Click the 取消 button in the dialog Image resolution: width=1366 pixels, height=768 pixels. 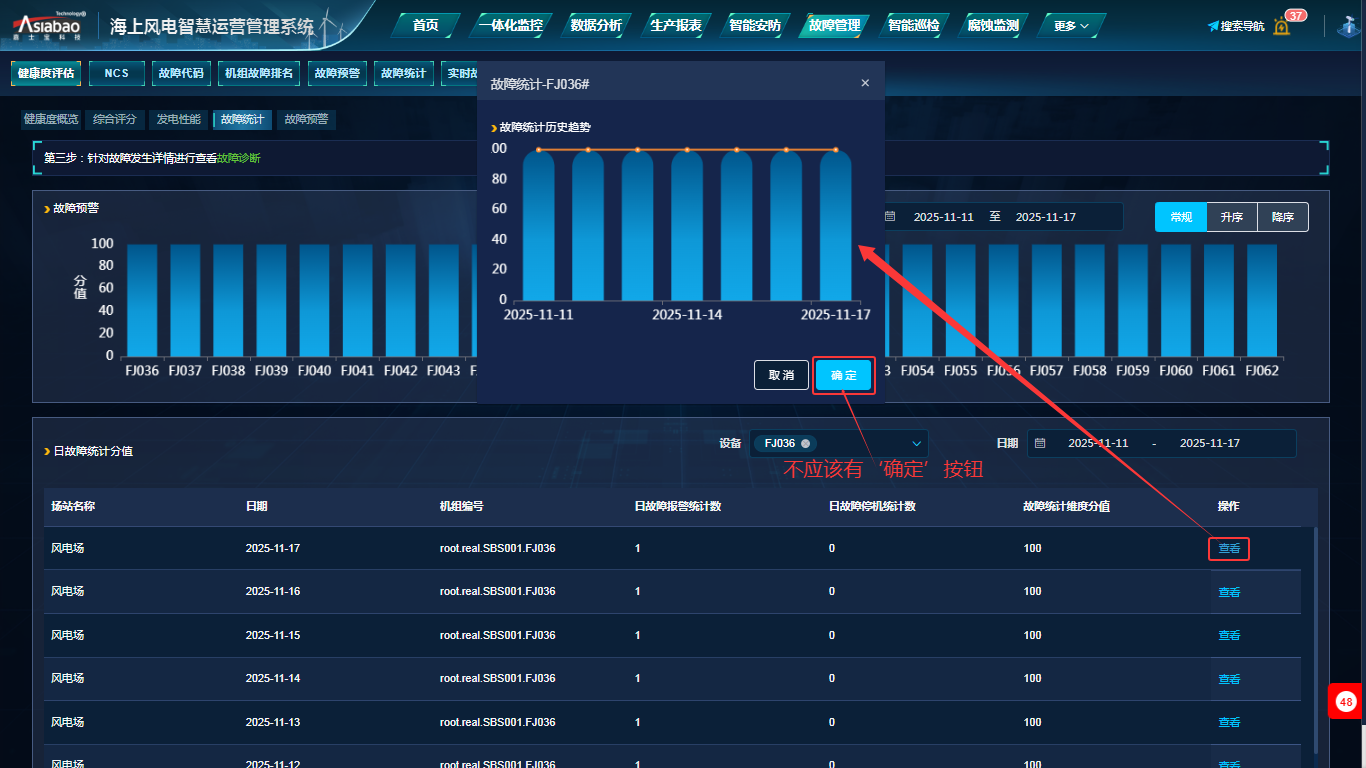(781, 375)
